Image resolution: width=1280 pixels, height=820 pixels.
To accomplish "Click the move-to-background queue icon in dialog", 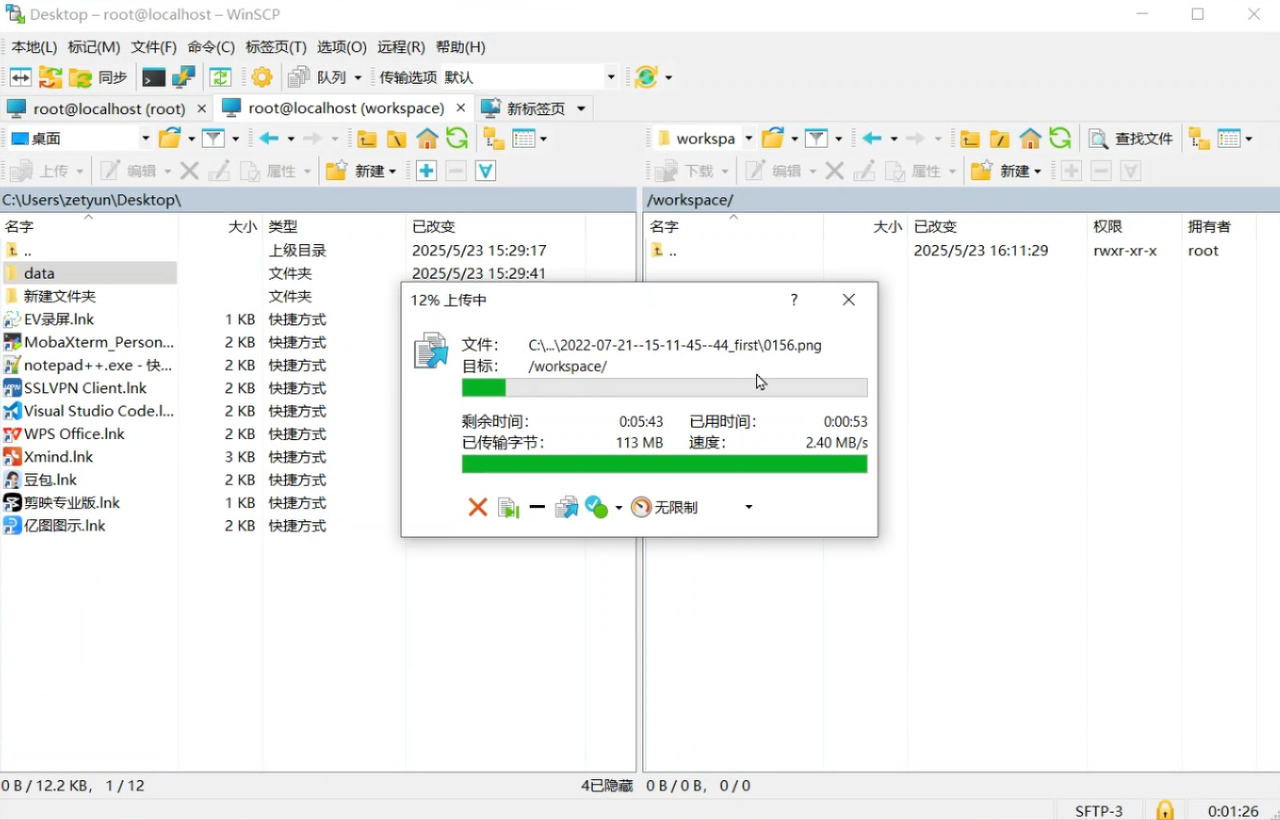I will tap(566, 508).
